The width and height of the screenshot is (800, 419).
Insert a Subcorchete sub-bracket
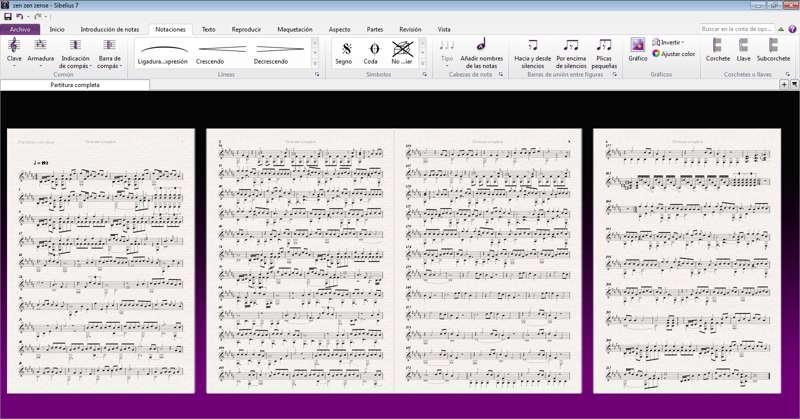[x=773, y=50]
